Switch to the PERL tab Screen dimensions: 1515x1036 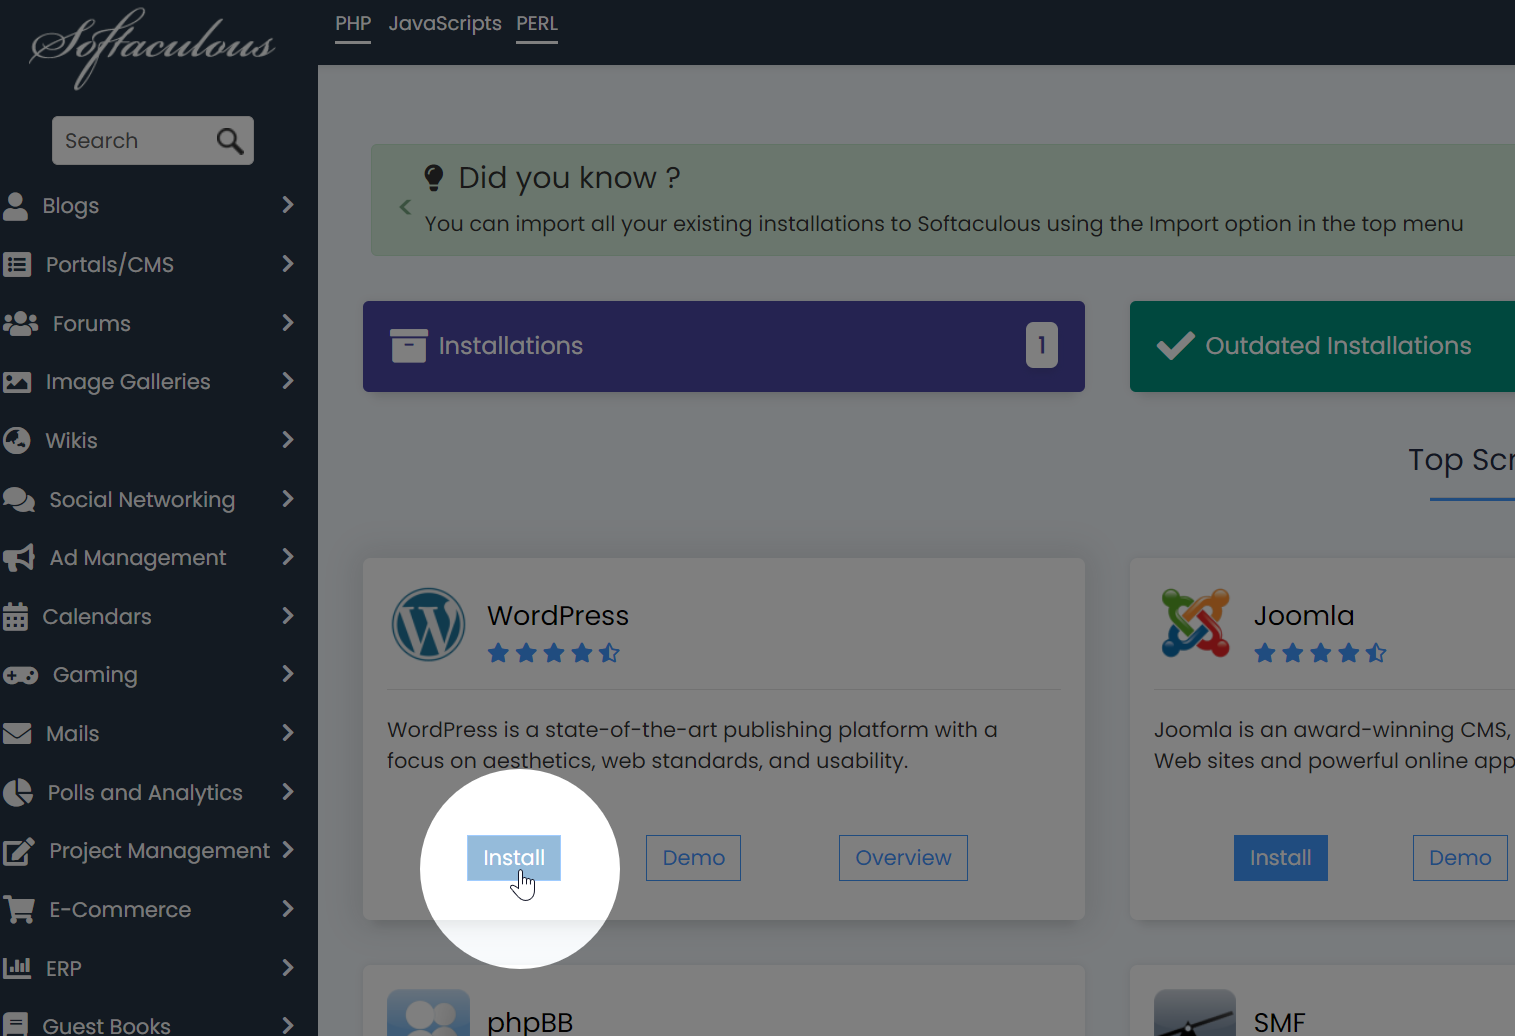pos(537,24)
